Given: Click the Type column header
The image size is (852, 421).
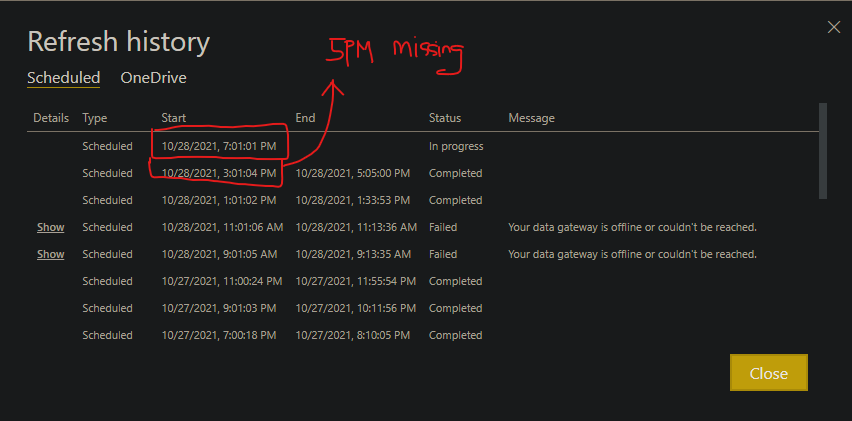Looking at the screenshot, I should pyautogui.click(x=95, y=118).
